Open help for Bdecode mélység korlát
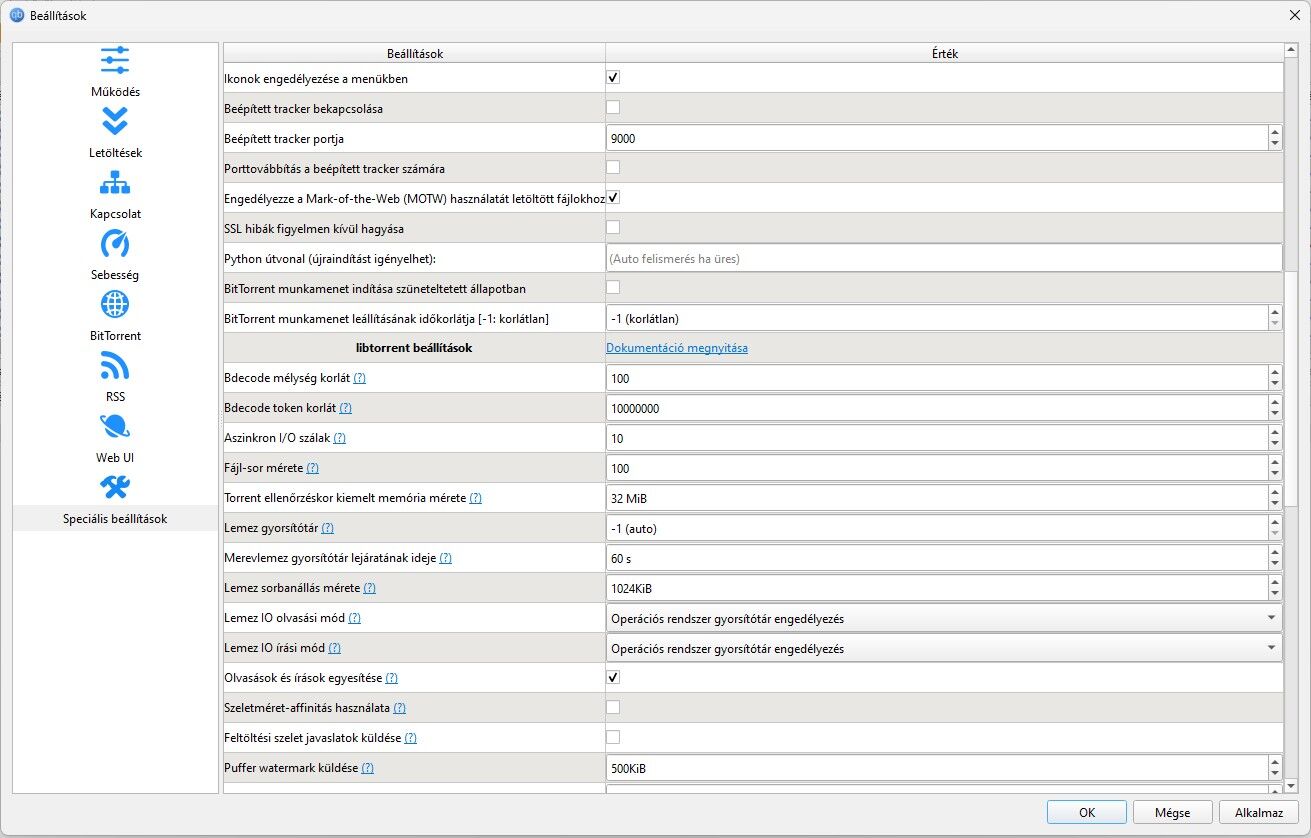The image size is (1311, 838). click(x=360, y=378)
